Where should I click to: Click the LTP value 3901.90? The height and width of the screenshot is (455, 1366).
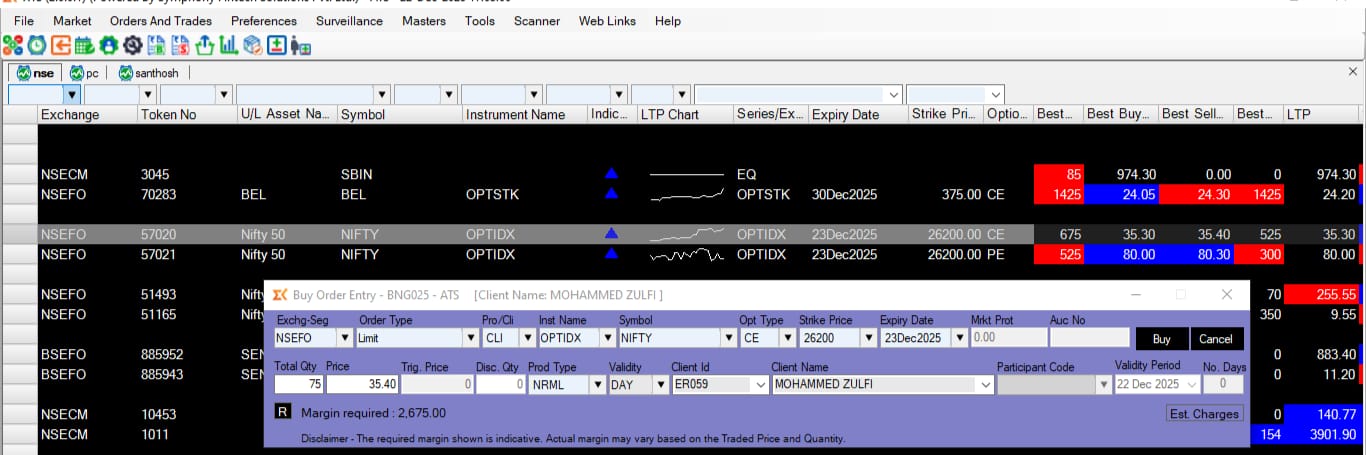point(1321,434)
